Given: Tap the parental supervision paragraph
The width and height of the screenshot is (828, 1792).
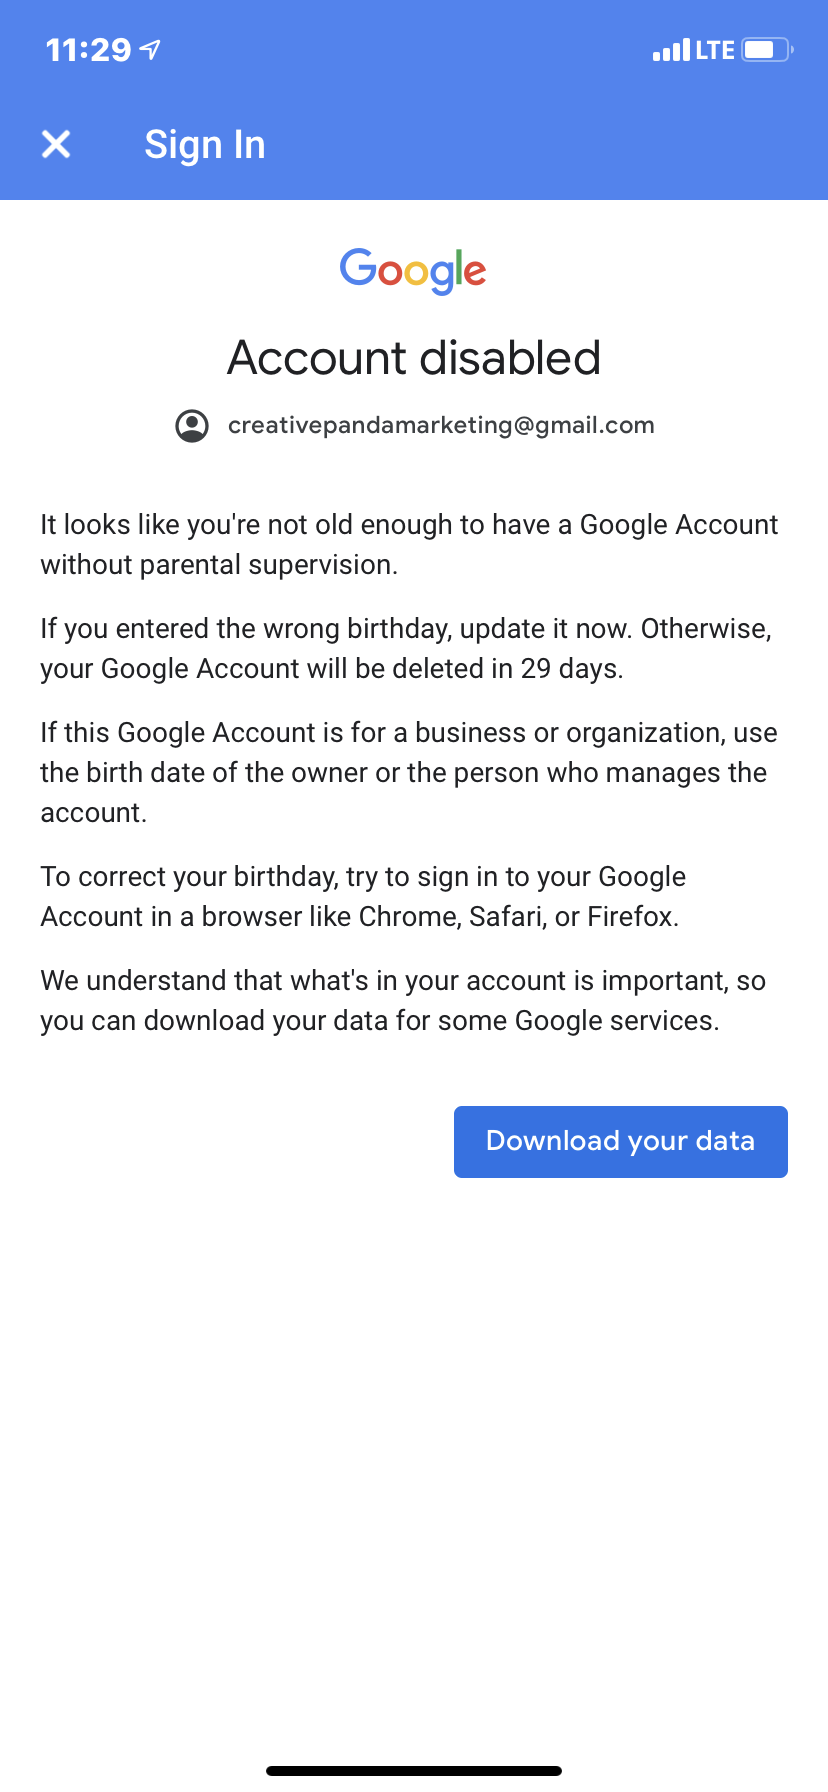Looking at the screenshot, I should 409,545.
